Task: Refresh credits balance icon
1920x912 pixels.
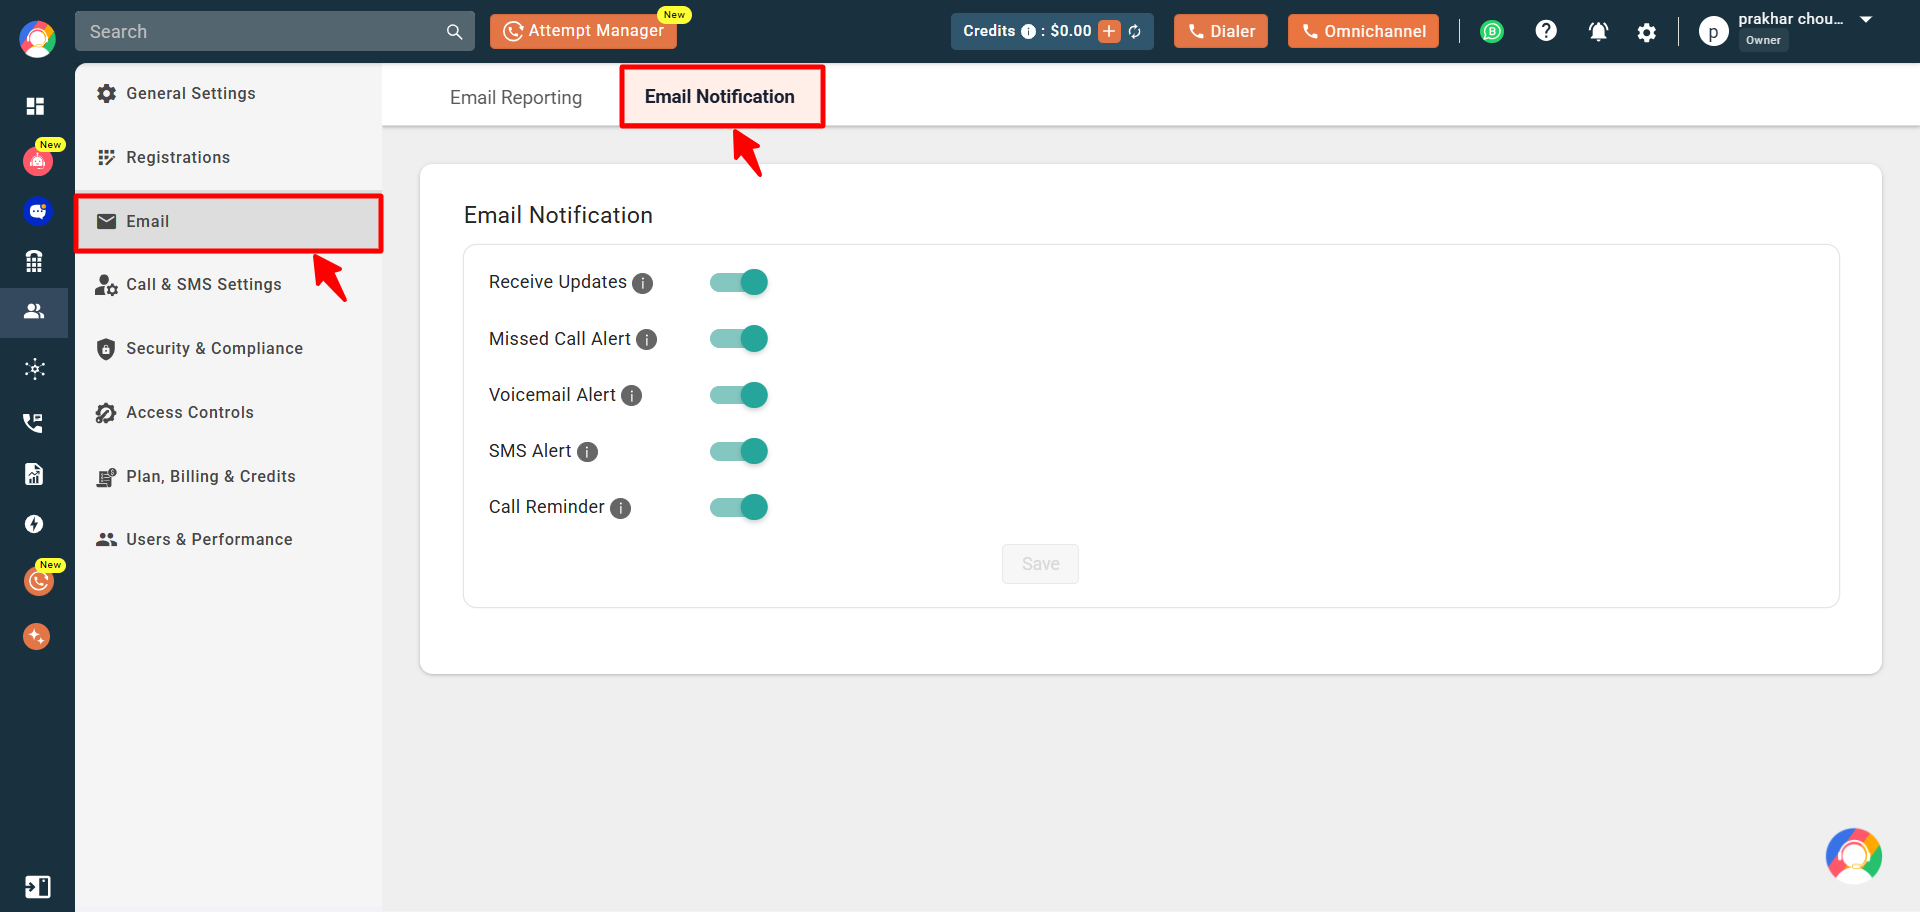Action: [x=1135, y=32]
